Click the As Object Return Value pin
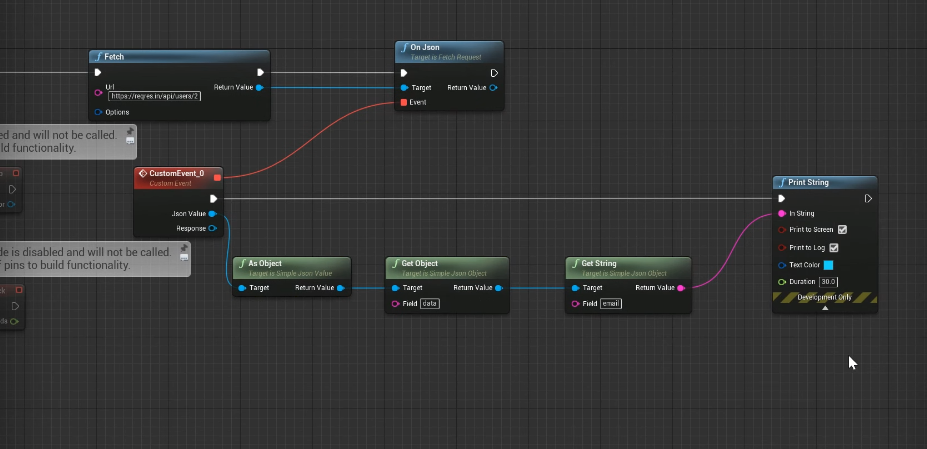 (341, 288)
